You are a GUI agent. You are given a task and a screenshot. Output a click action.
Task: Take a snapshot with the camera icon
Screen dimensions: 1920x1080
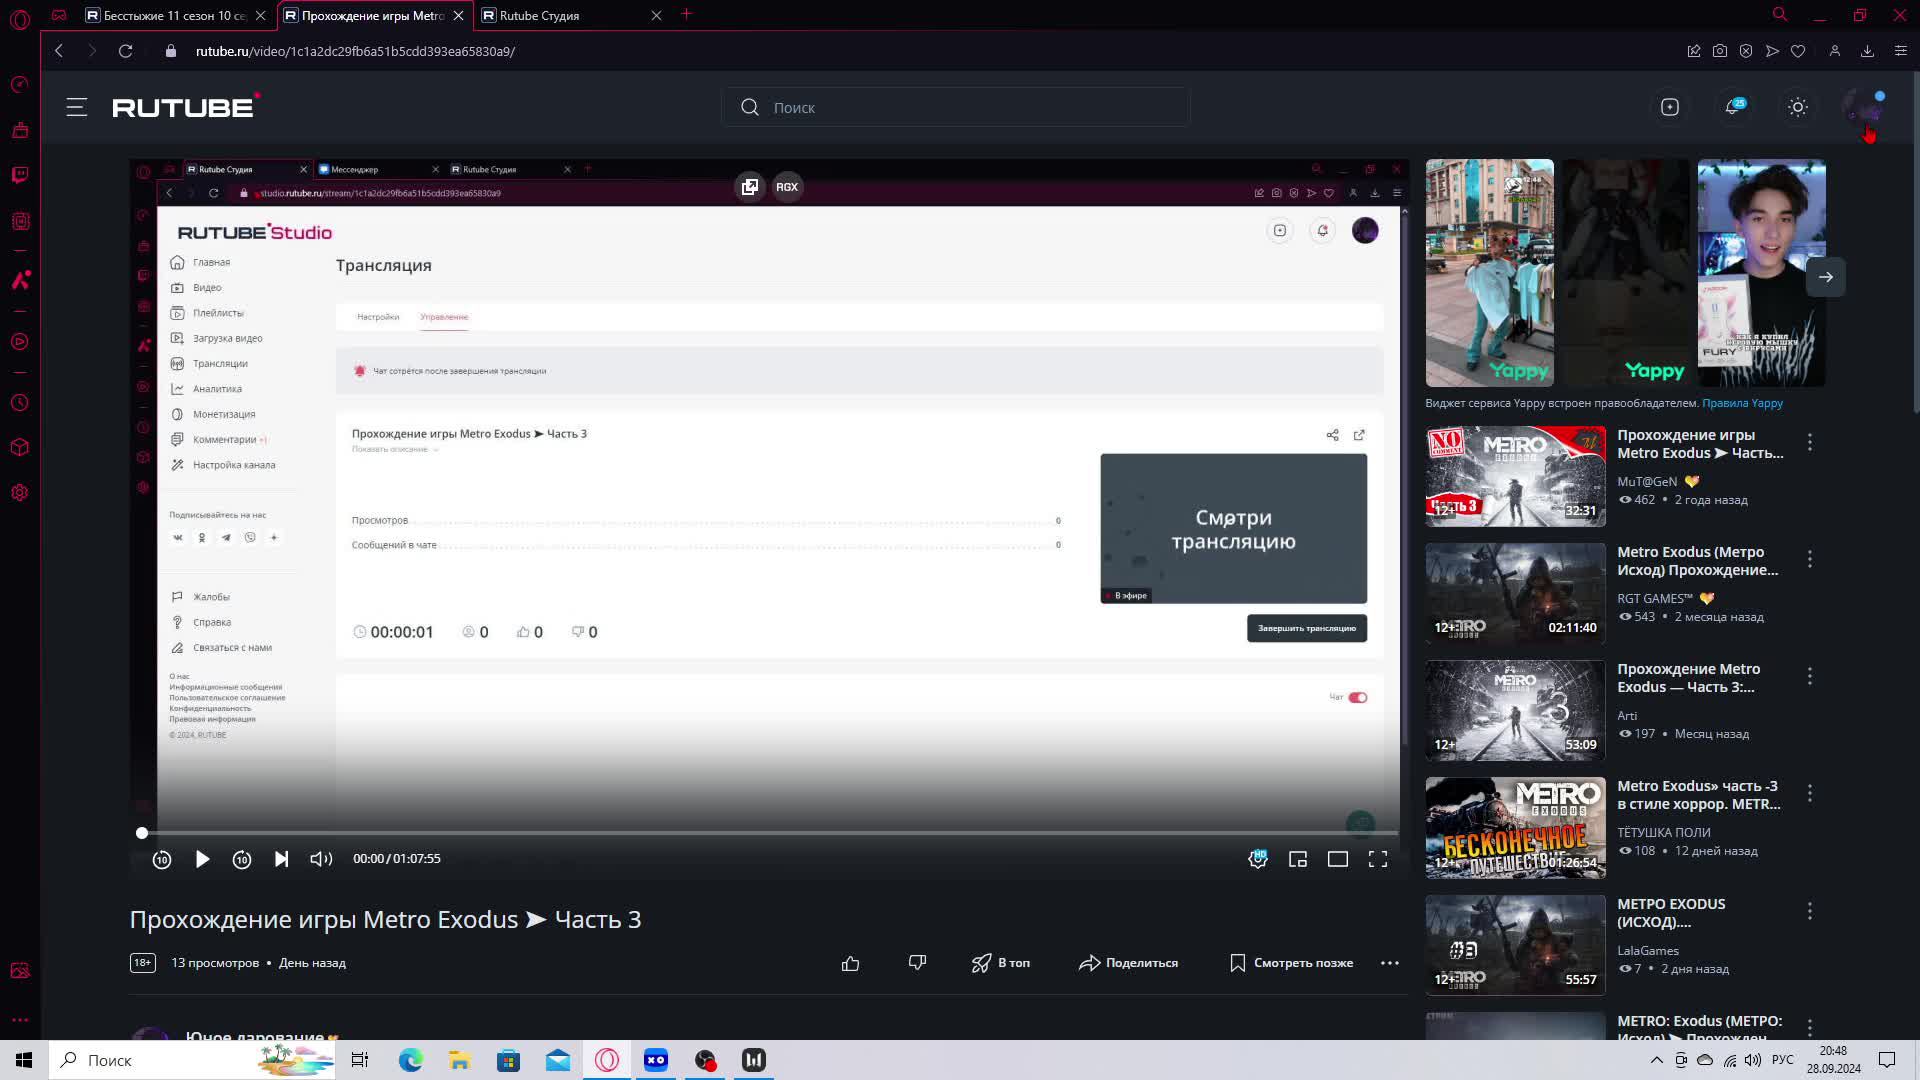(x=1720, y=51)
